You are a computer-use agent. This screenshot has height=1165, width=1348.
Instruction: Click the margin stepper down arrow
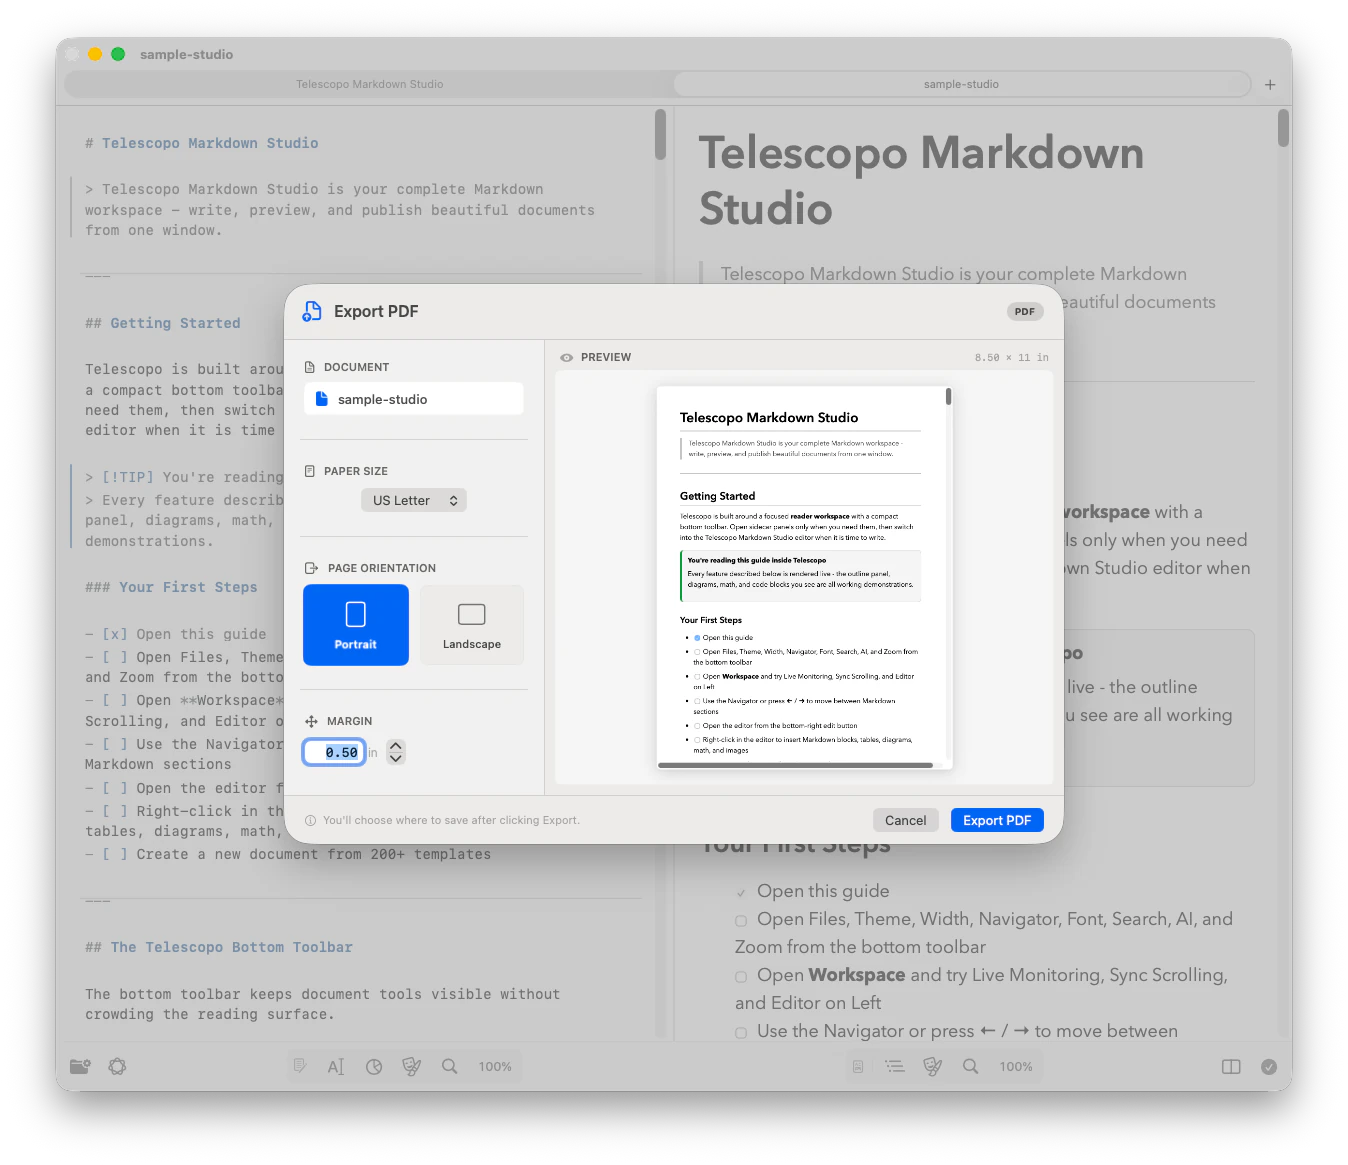396,758
